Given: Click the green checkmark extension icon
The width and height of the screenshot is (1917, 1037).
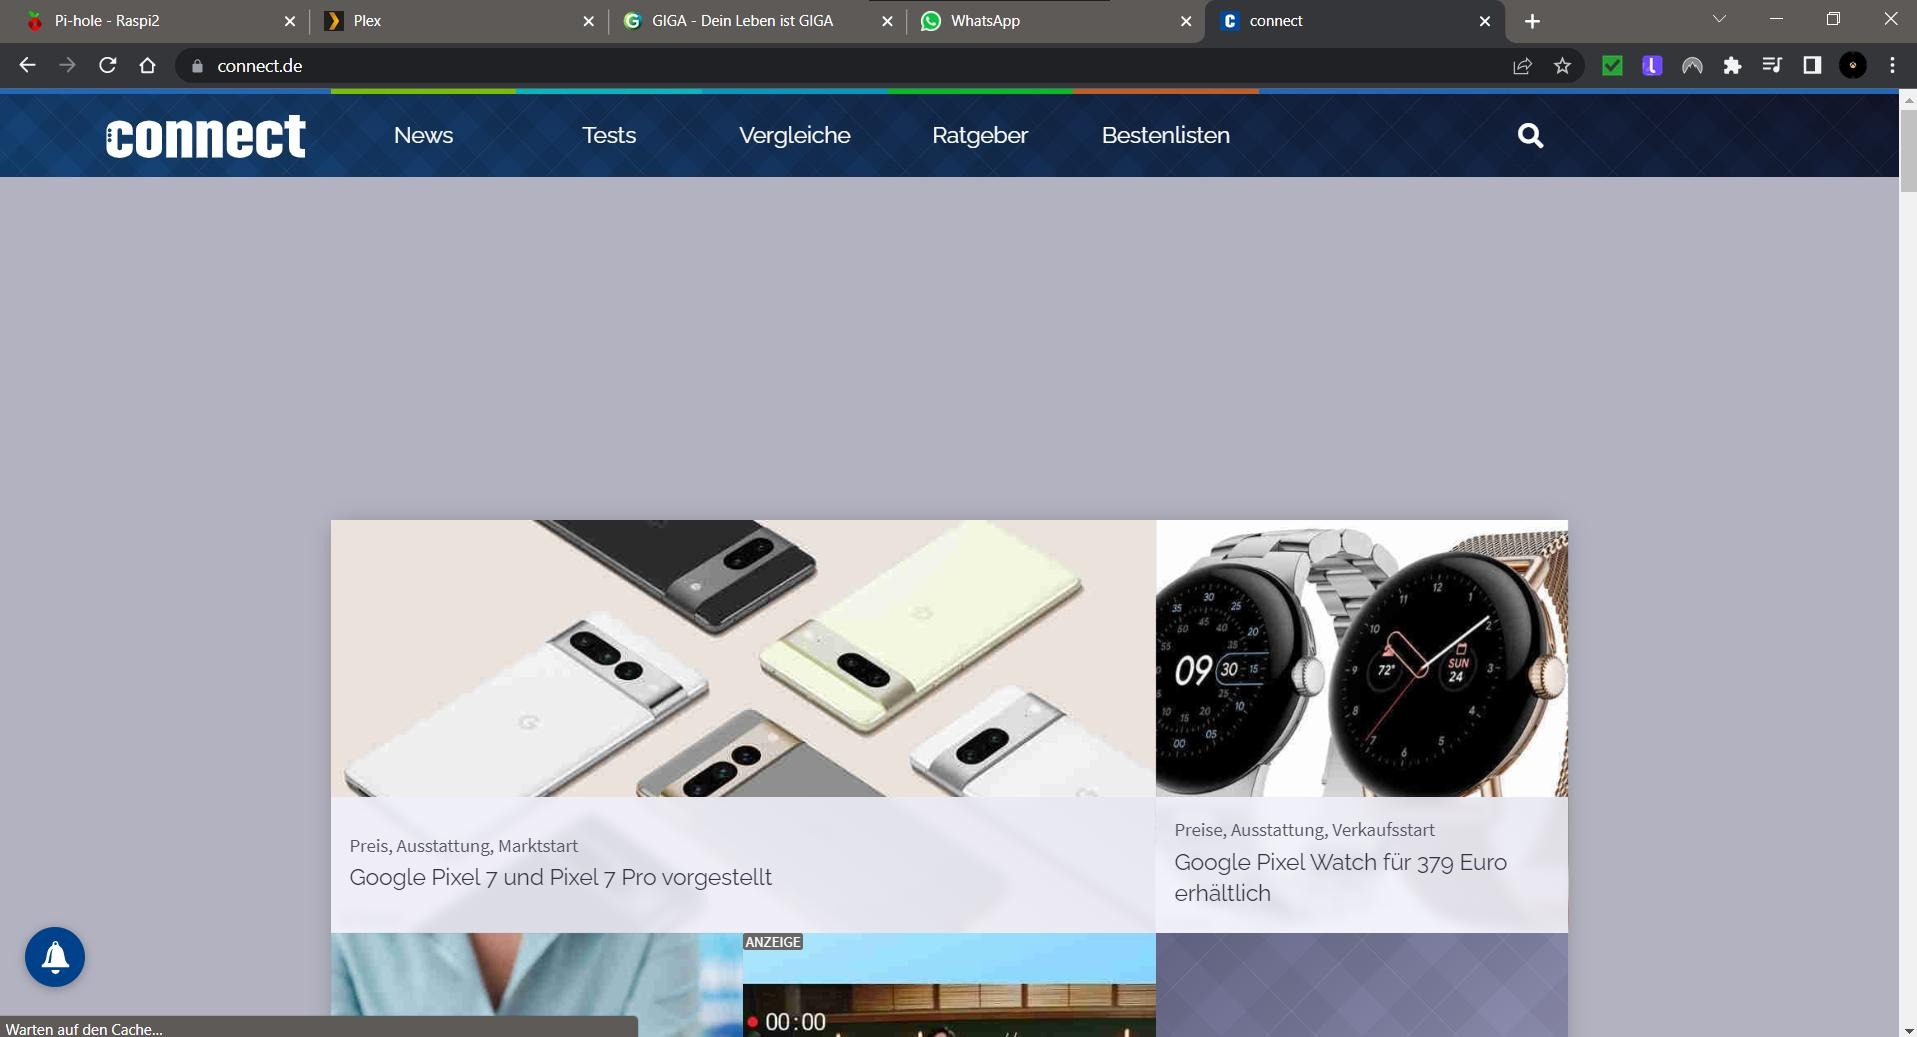Looking at the screenshot, I should 1612,66.
